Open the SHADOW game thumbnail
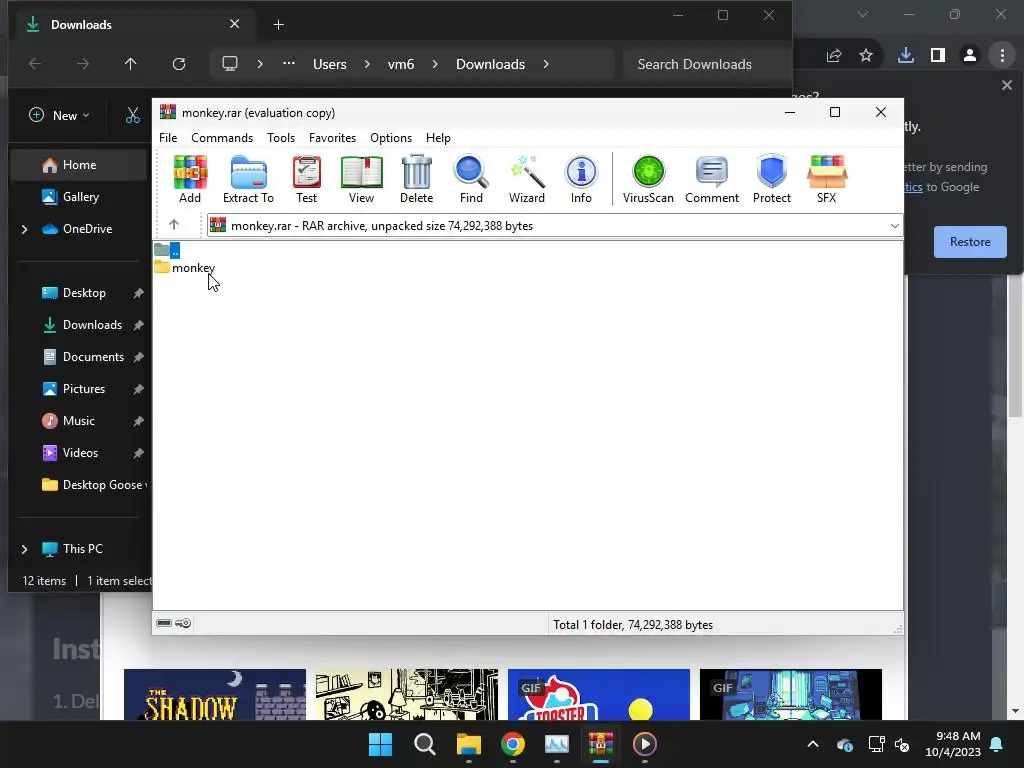This screenshot has width=1024, height=768. tap(215, 694)
